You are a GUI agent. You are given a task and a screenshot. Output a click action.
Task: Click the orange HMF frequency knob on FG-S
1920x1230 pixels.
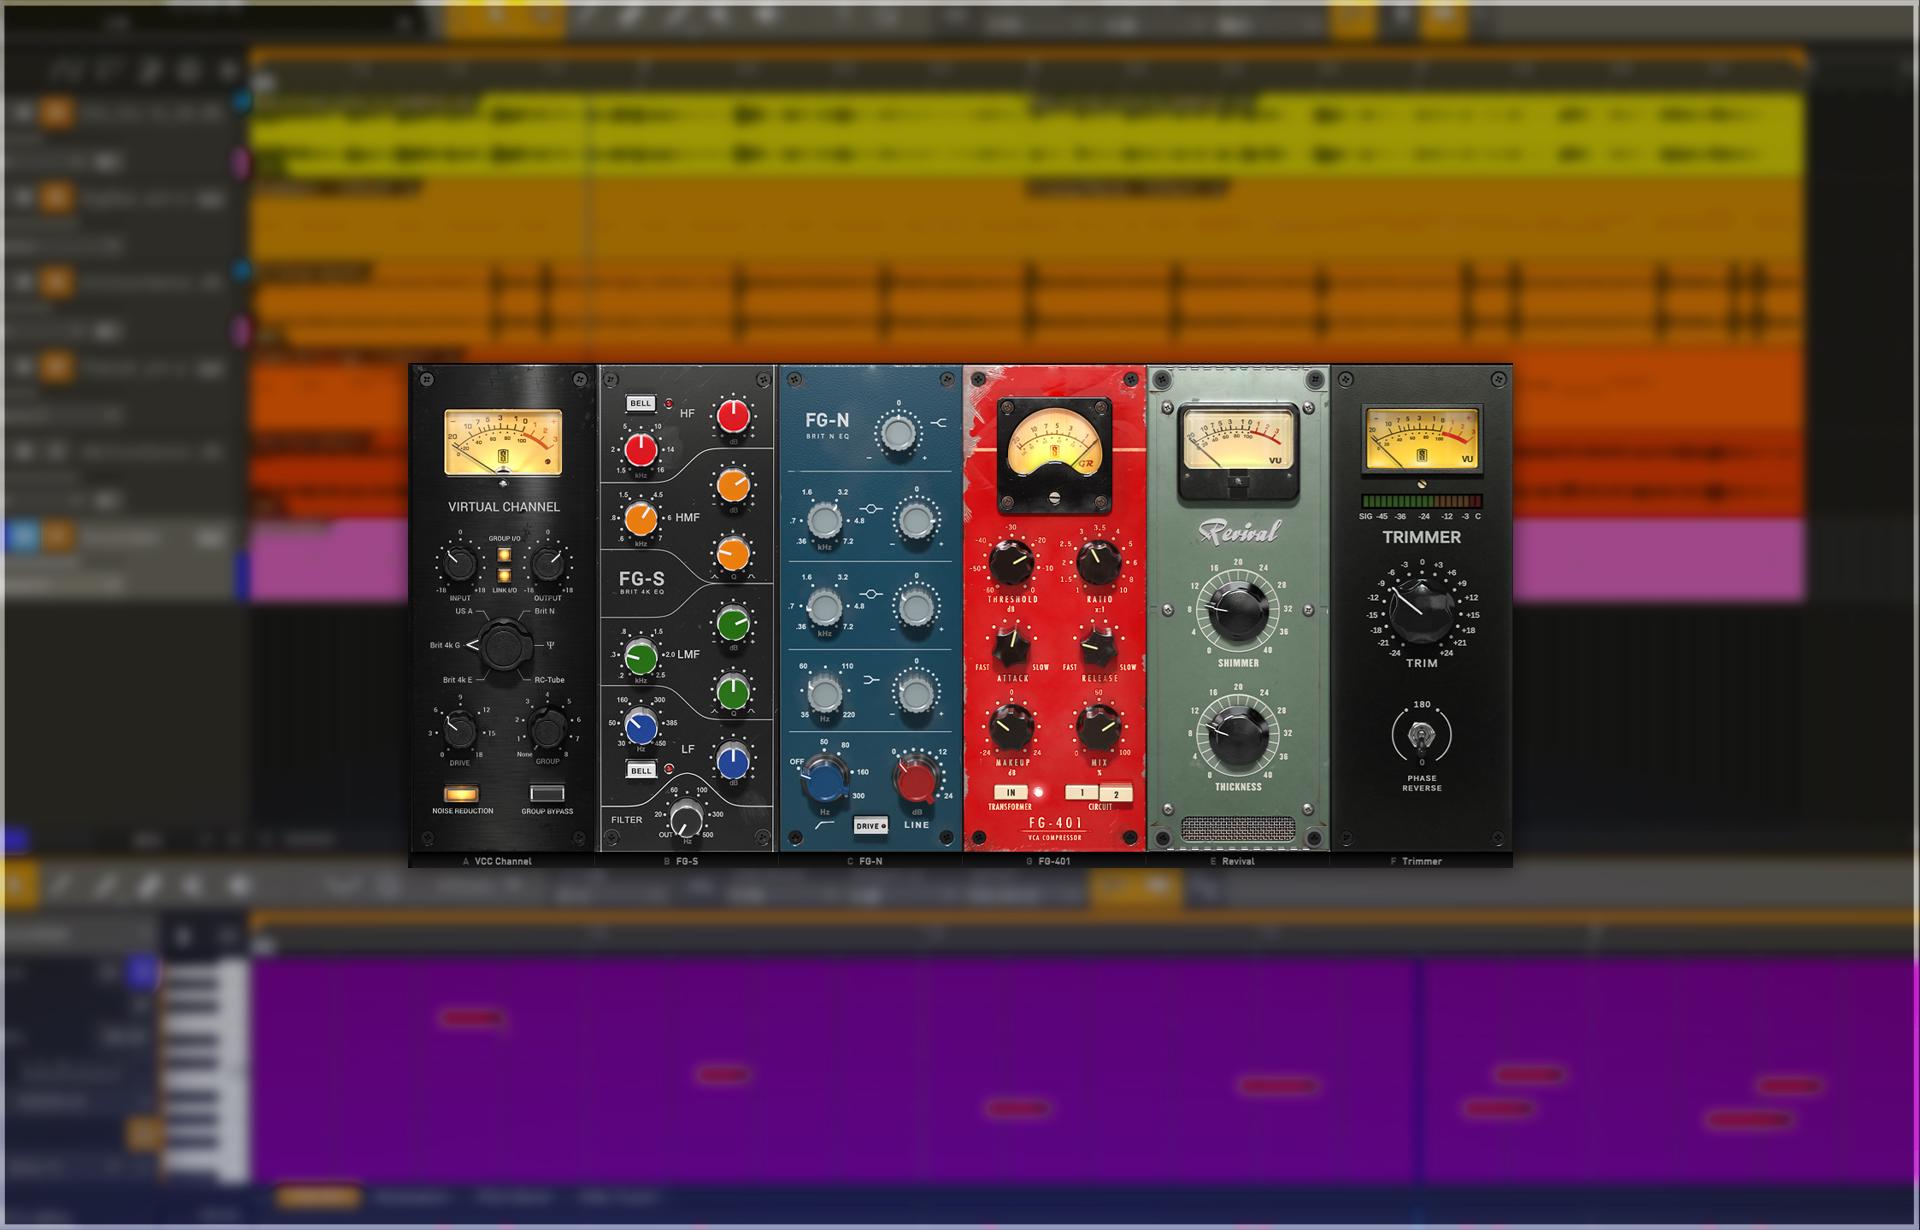pyautogui.click(x=641, y=518)
